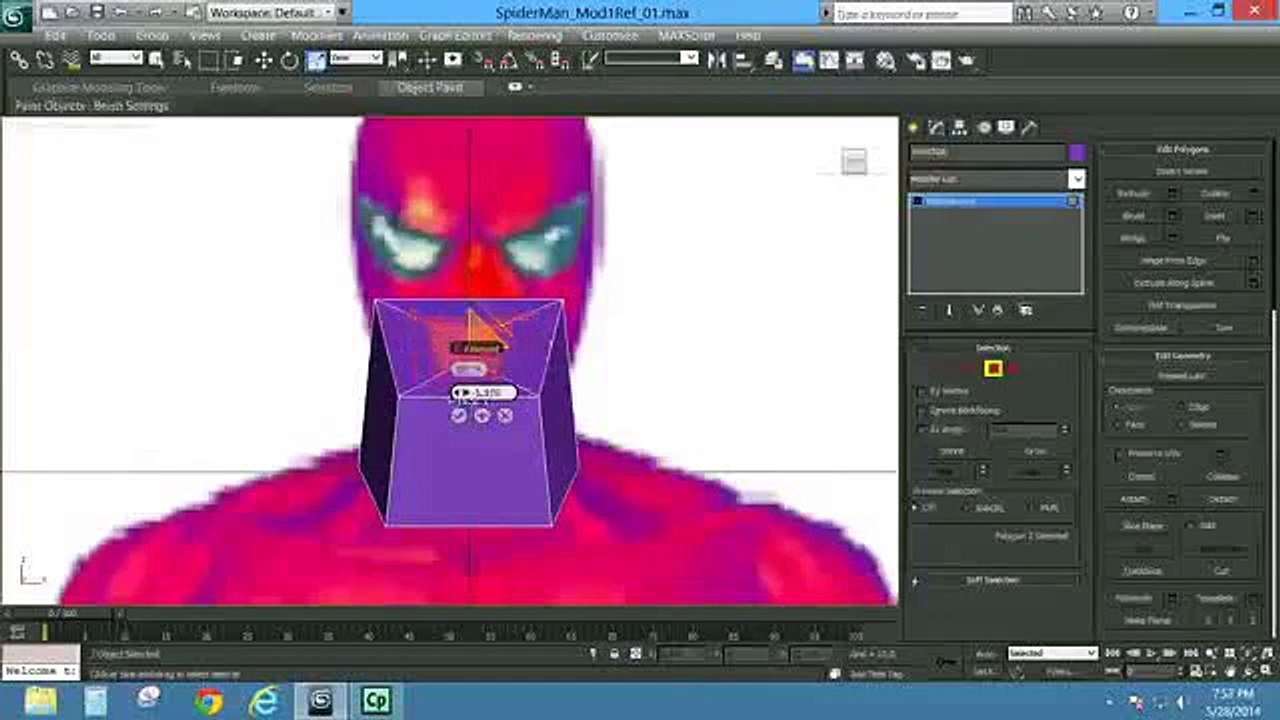
Task: Activate the Select and Scale tool
Action: (x=316, y=60)
